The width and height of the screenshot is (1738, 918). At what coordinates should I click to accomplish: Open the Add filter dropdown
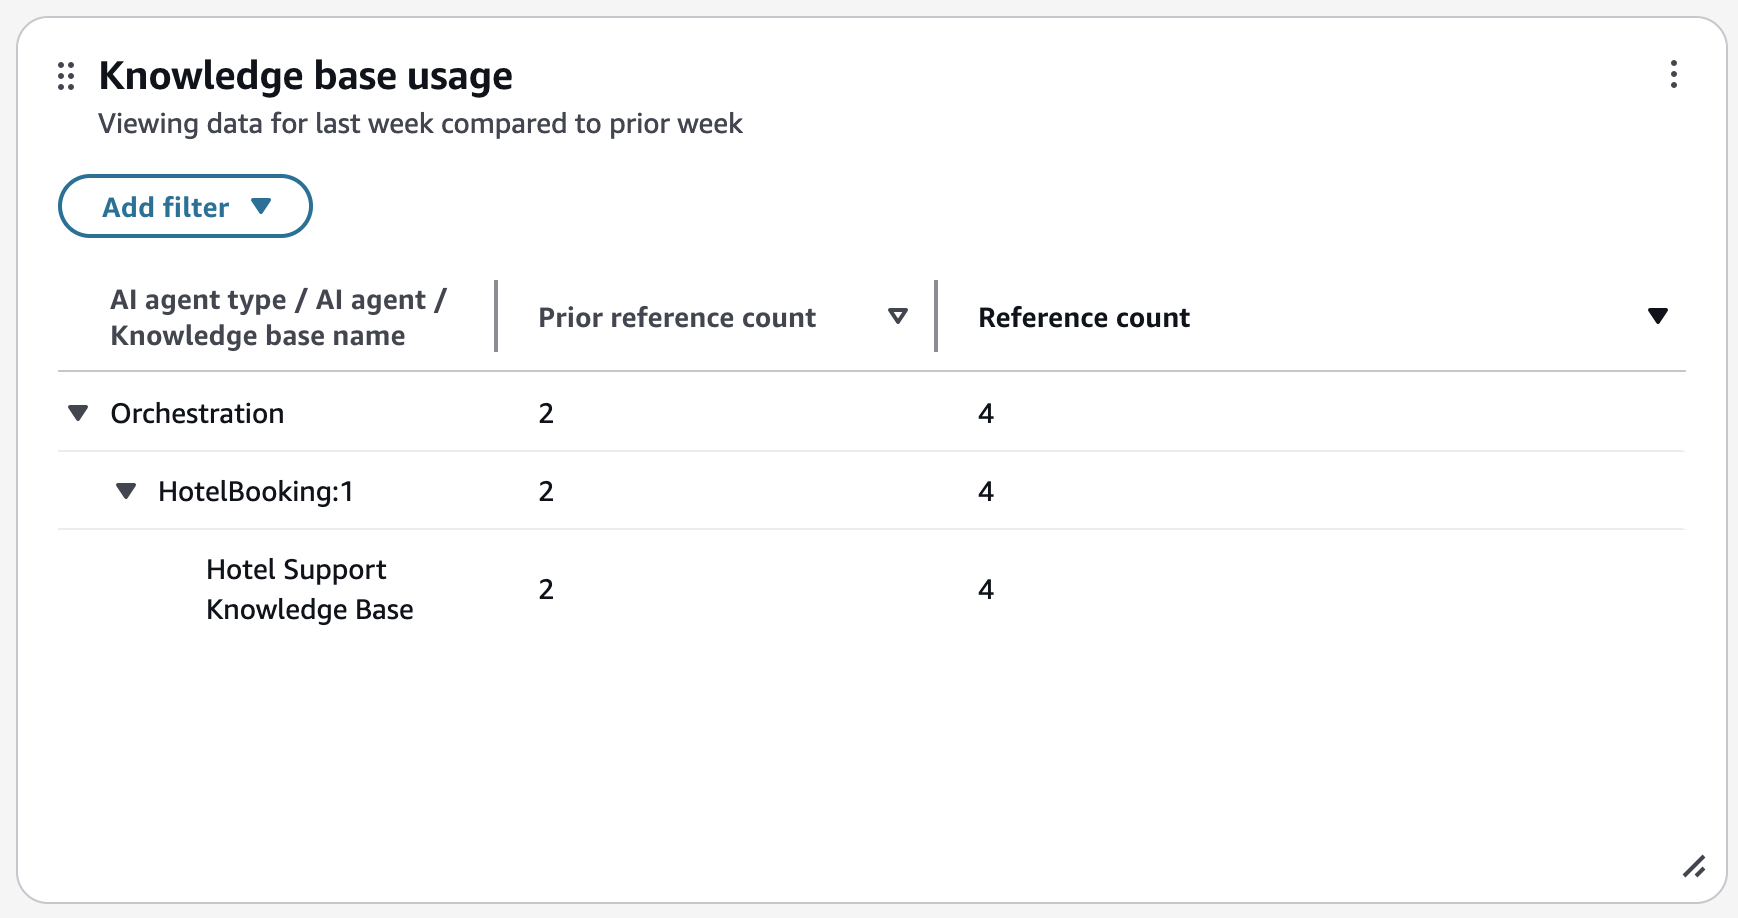click(x=186, y=207)
